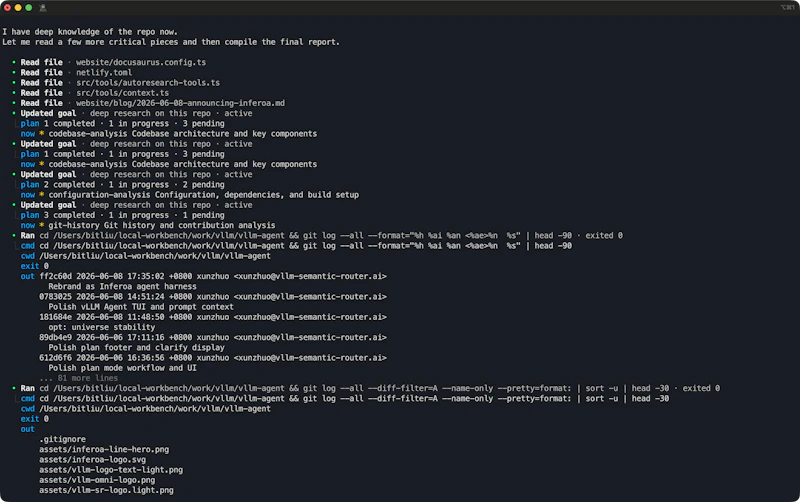Click commit message 'Polish plan mode workflow and UI'

click(122, 368)
